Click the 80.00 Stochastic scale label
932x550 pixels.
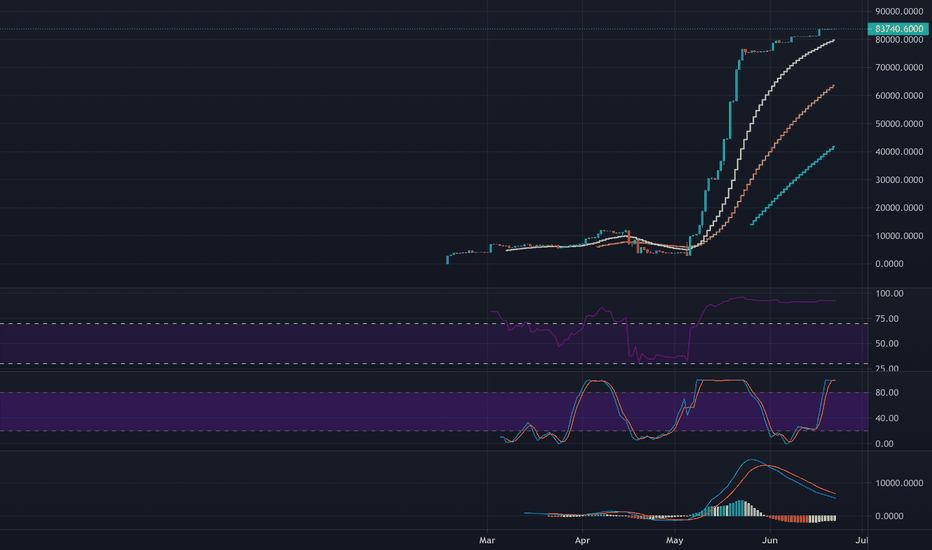[x=887, y=392]
